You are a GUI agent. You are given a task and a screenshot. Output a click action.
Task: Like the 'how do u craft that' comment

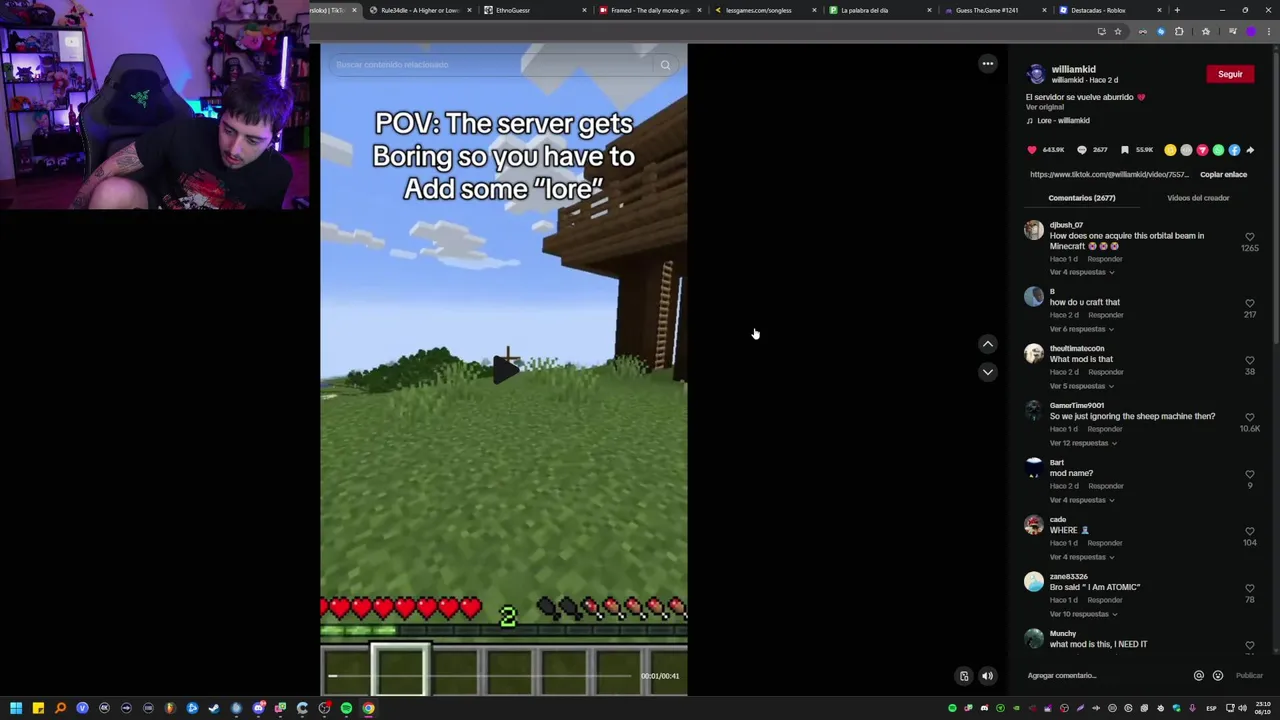(1249, 303)
